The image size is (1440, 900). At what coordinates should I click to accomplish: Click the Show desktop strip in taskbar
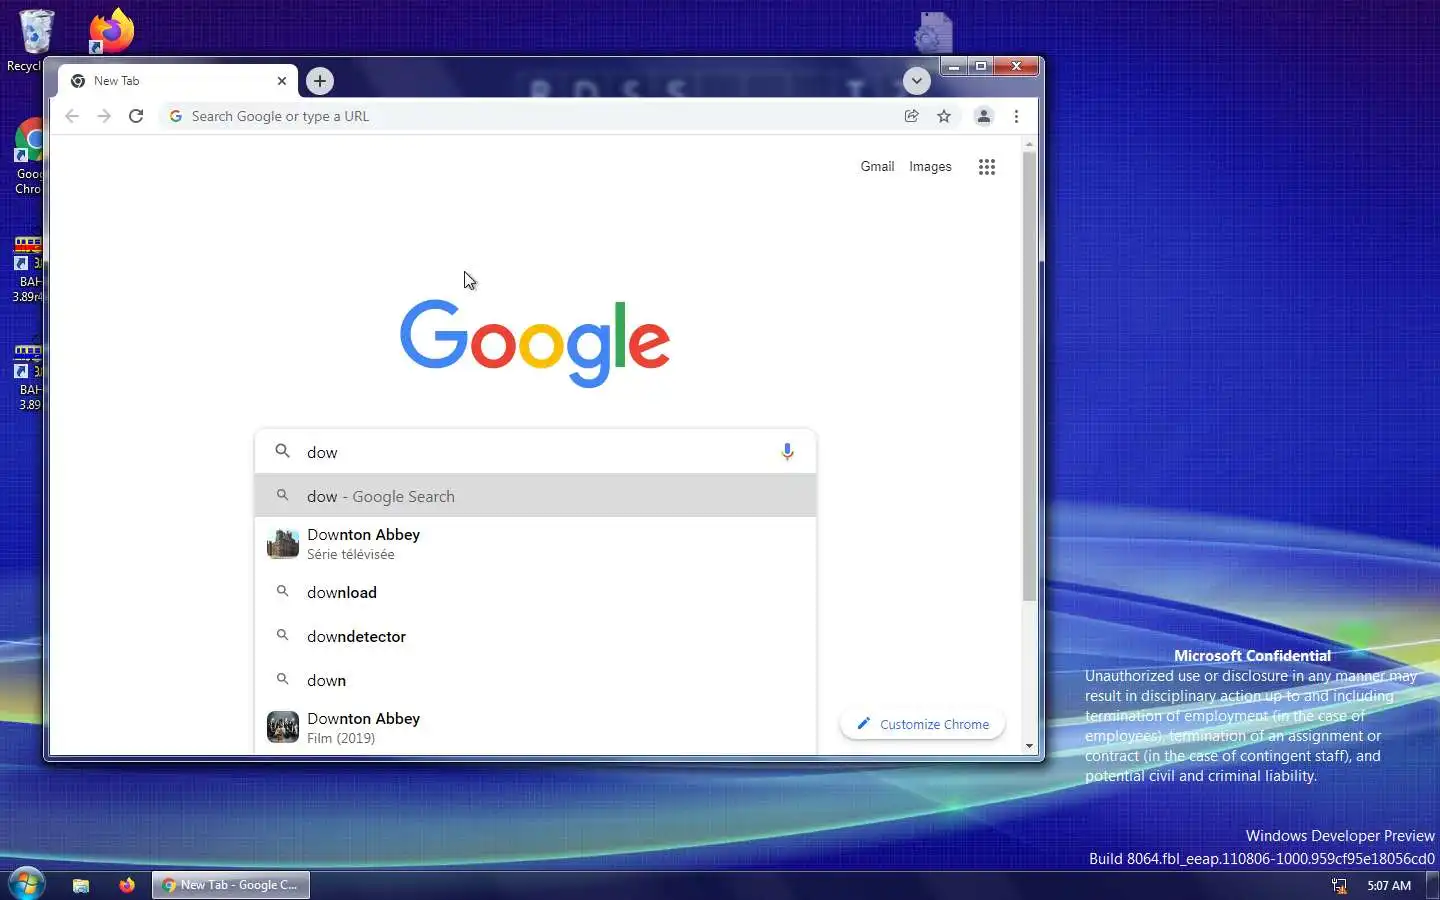coord(1432,885)
